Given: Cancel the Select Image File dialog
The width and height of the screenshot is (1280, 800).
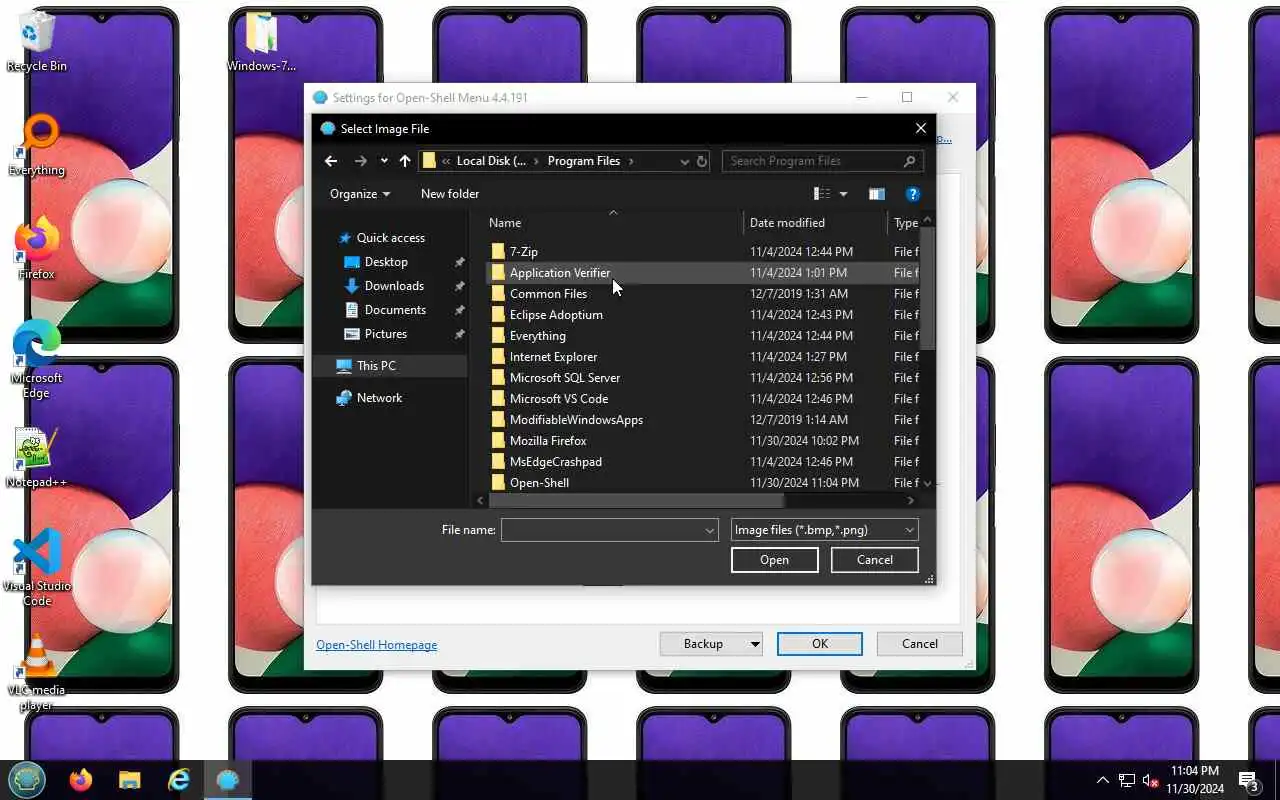Looking at the screenshot, I should (x=875, y=560).
